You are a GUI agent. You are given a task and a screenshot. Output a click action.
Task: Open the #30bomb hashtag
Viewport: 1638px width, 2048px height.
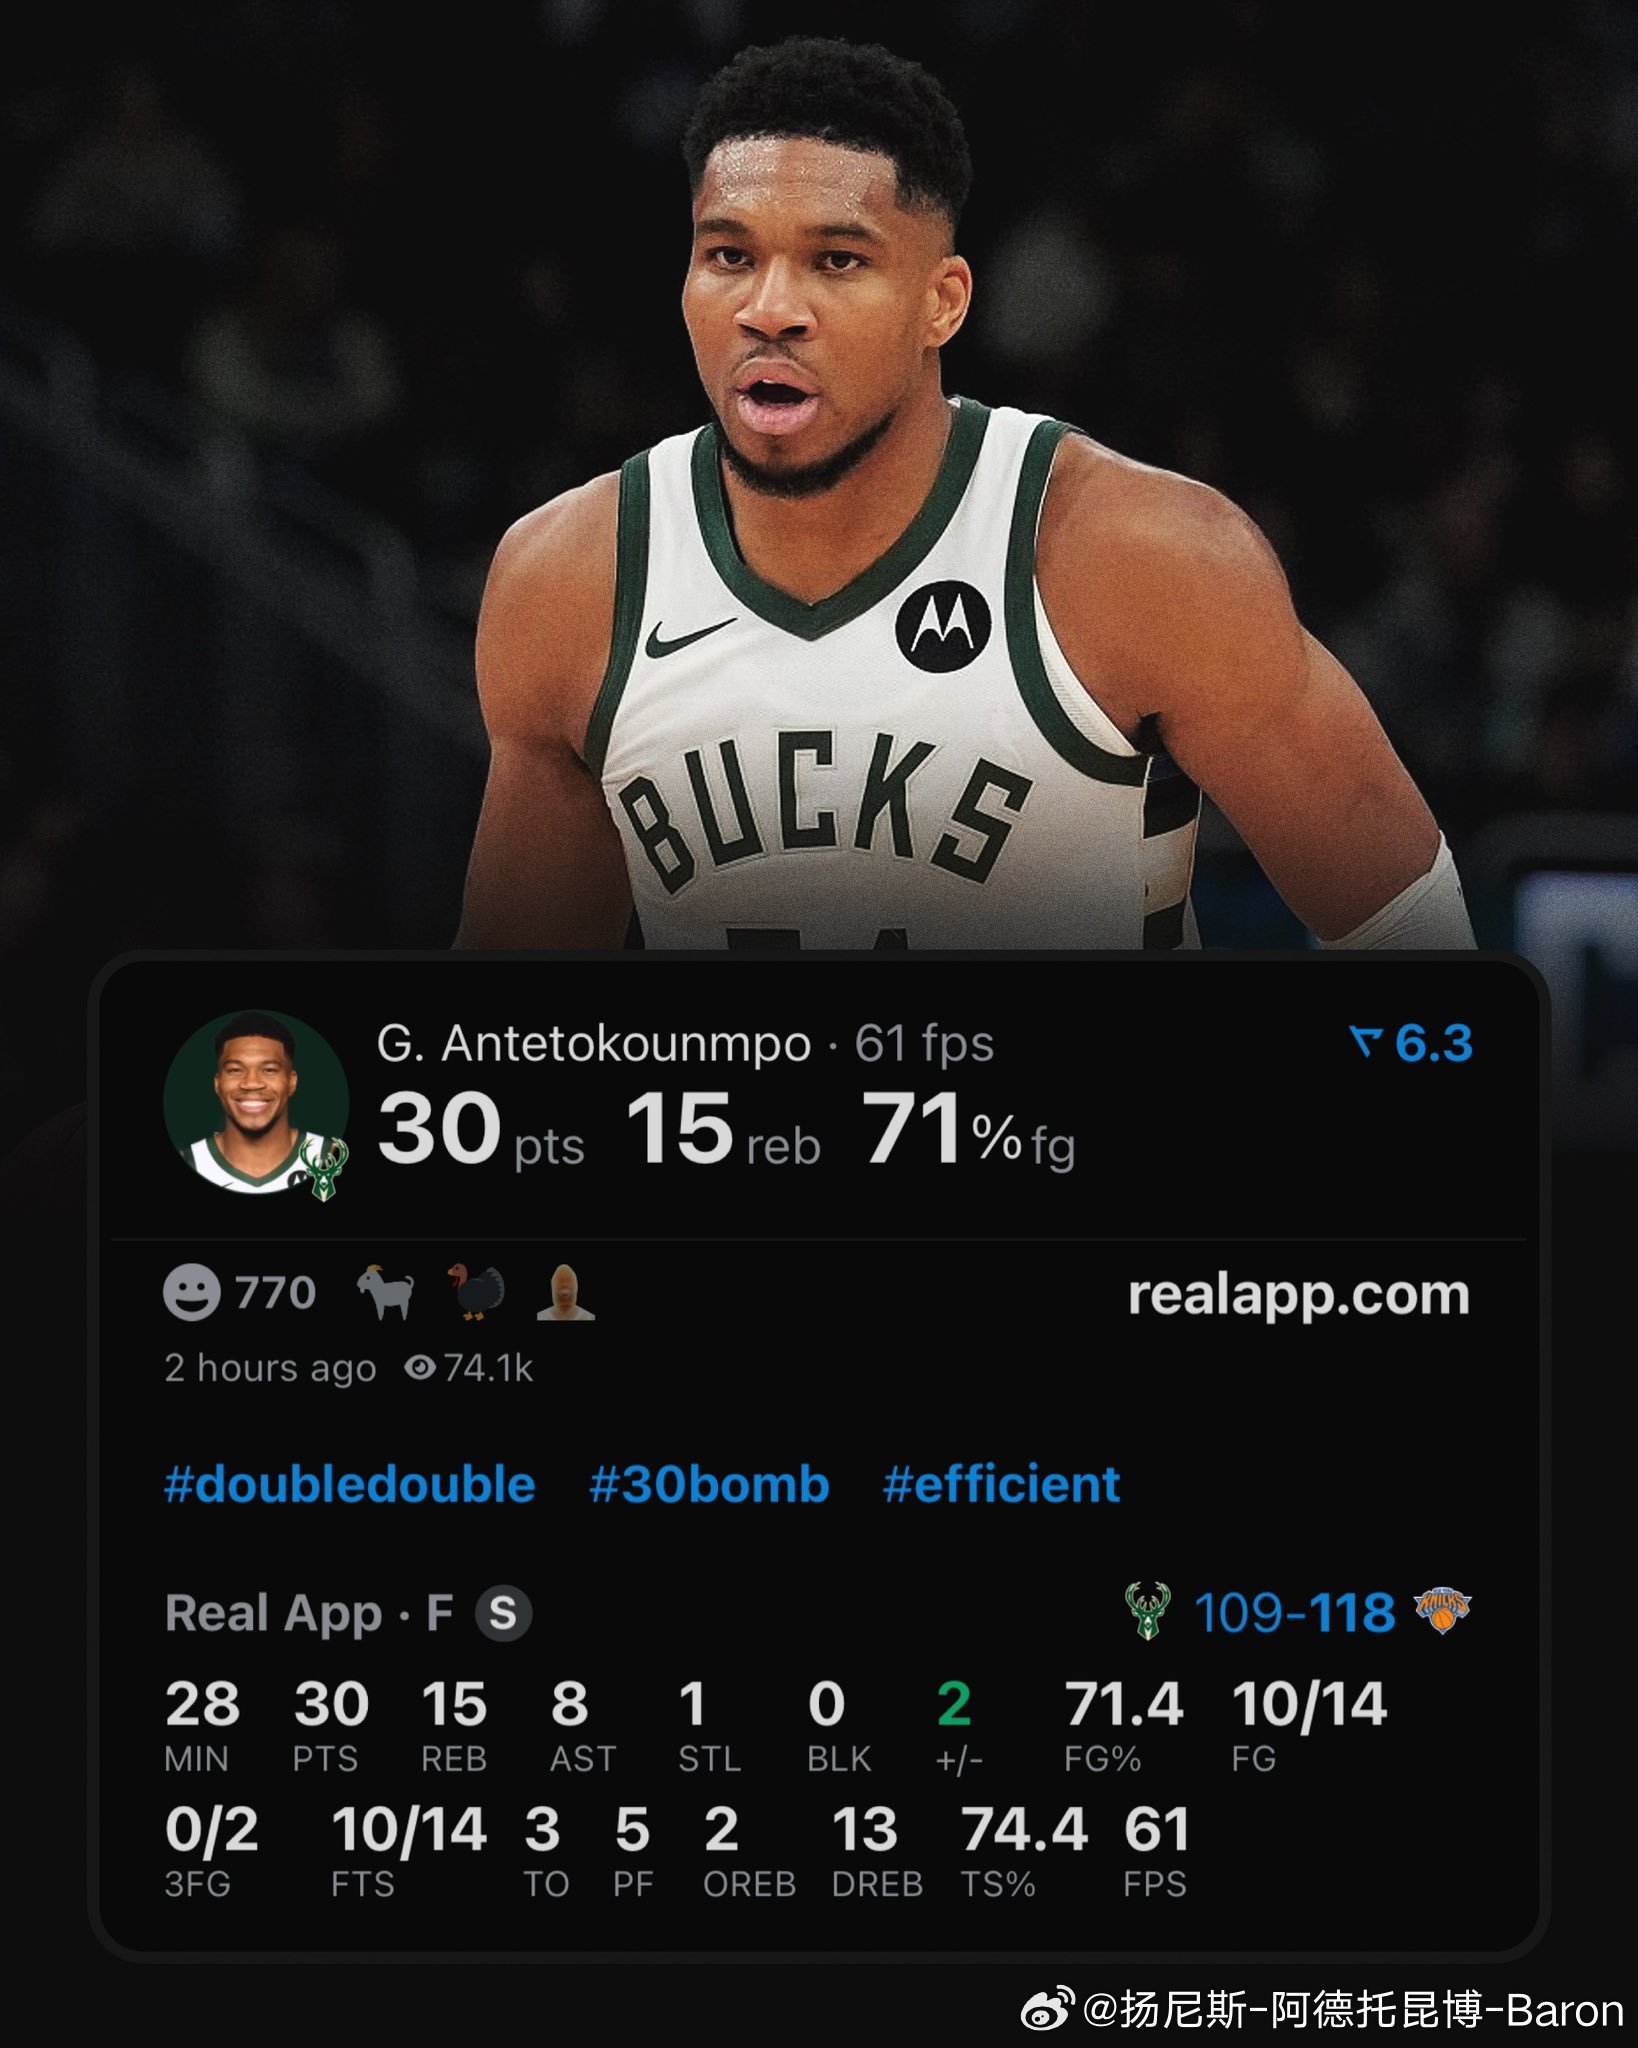[x=709, y=1484]
